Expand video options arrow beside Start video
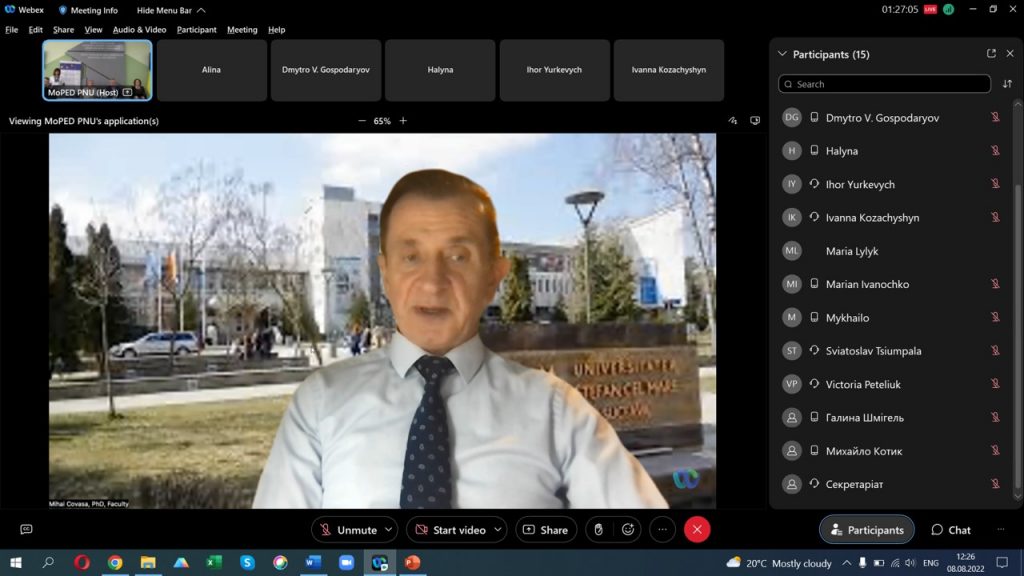The height and width of the screenshot is (576, 1024). pos(498,530)
